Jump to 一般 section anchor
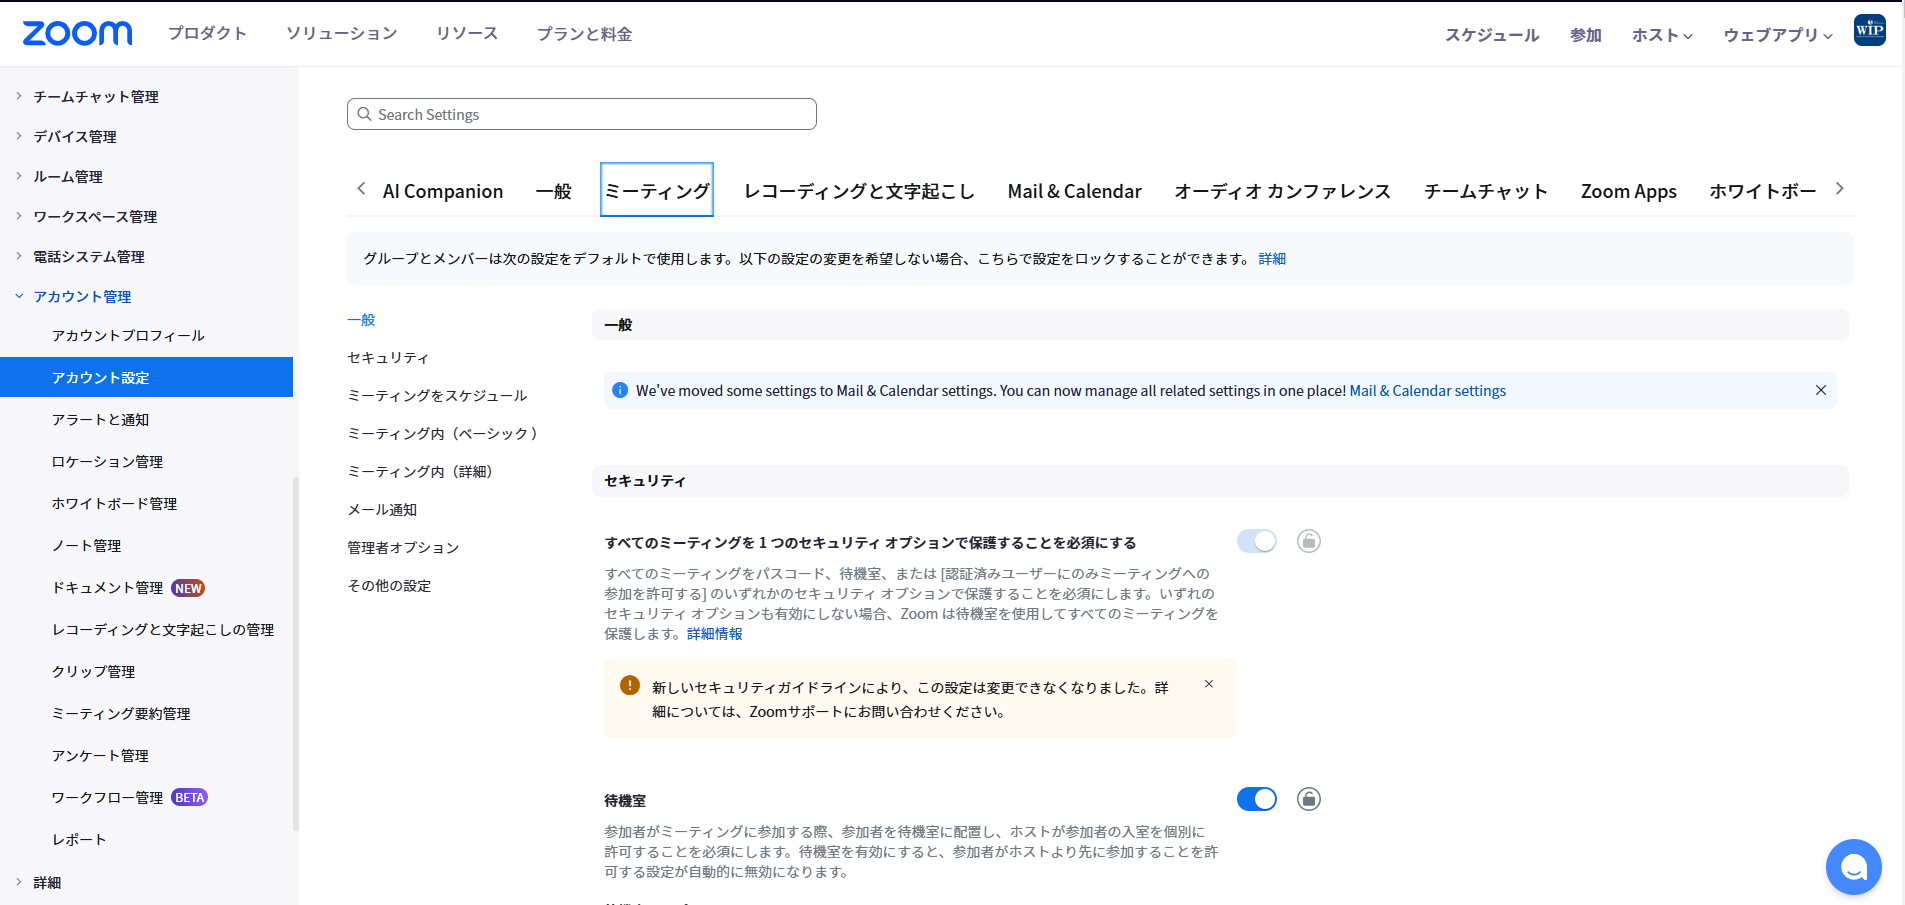Screen dimensions: 1905x905 [361, 319]
